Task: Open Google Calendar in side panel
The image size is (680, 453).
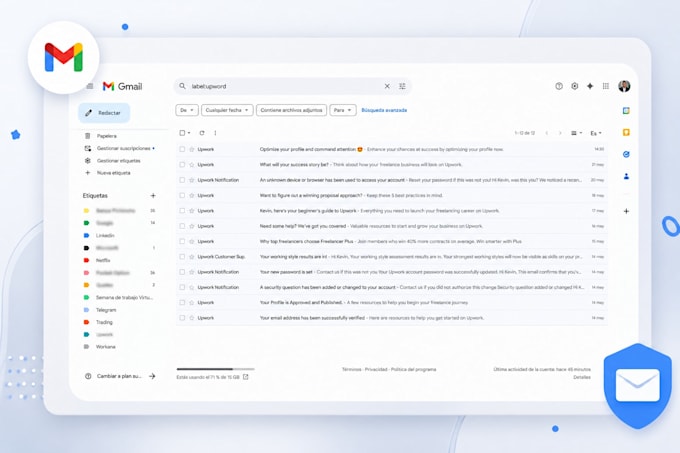Action: click(626, 111)
